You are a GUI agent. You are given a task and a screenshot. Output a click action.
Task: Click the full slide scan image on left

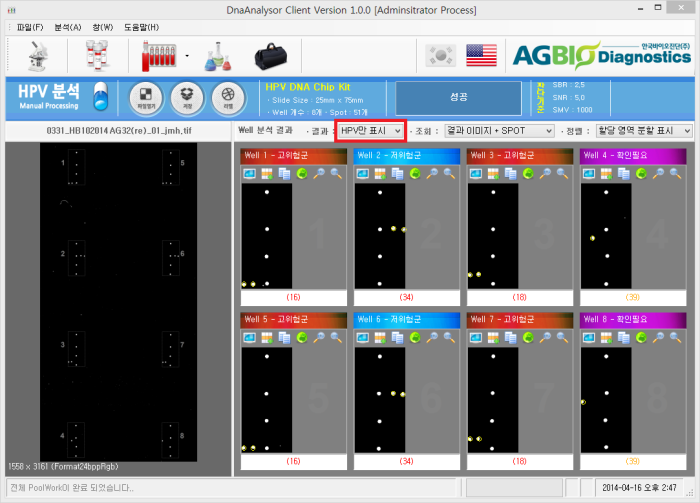(118, 302)
